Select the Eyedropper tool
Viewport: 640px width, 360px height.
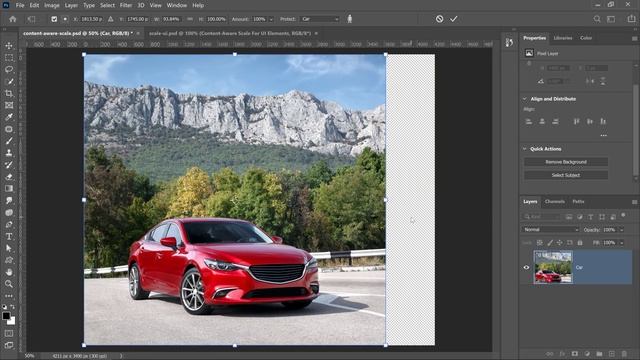click(9, 117)
